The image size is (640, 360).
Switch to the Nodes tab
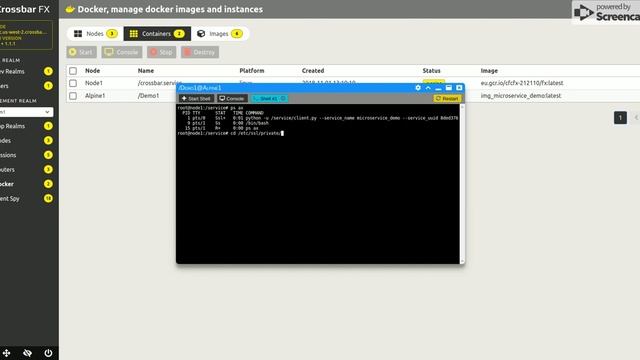95,33
